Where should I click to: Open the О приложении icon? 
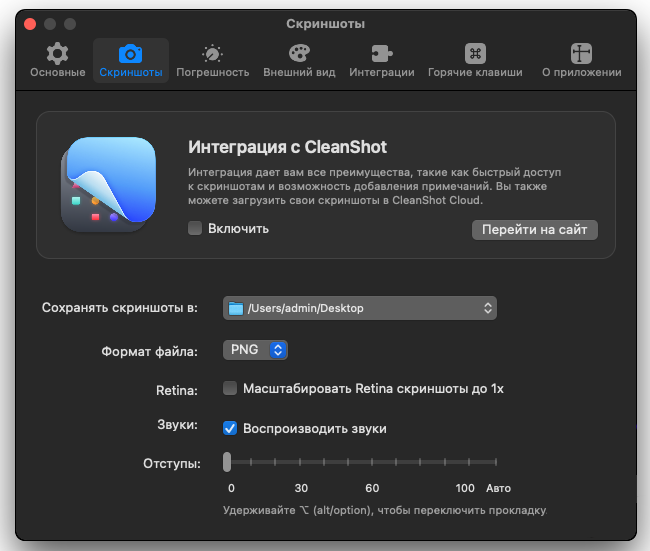tap(582, 54)
